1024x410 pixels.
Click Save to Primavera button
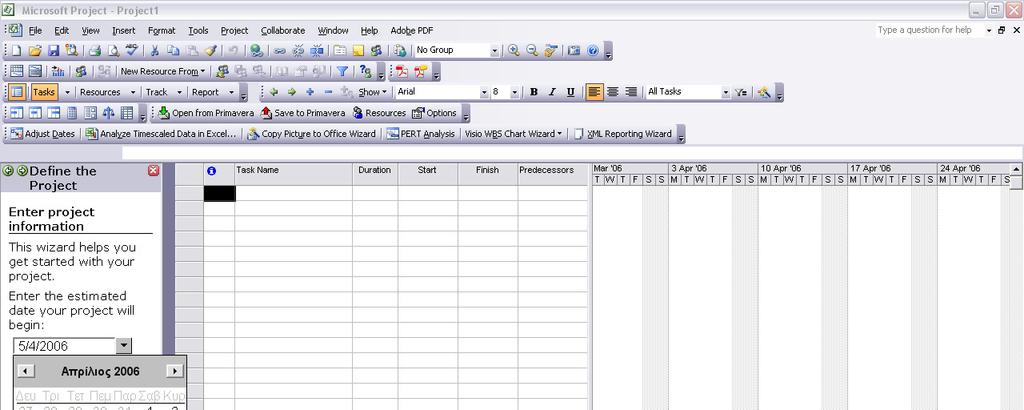coord(303,113)
